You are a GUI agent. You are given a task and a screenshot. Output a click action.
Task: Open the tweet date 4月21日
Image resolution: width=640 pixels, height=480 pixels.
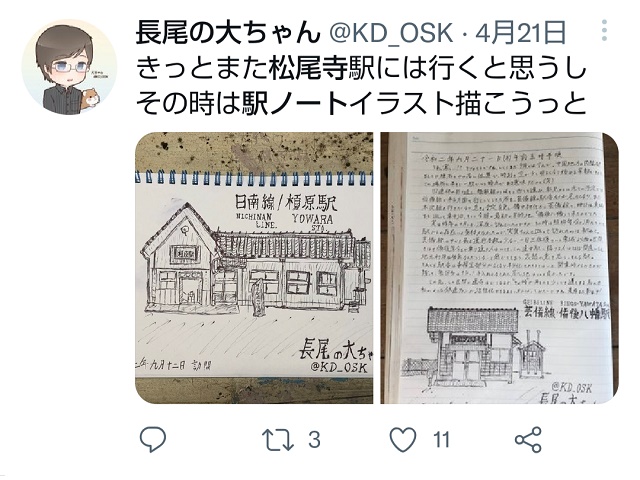(521, 33)
